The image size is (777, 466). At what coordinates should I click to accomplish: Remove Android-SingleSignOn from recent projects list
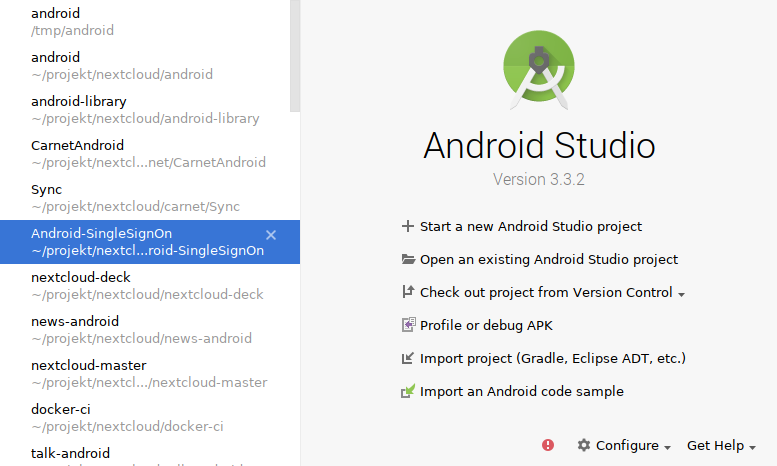pos(271,235)
